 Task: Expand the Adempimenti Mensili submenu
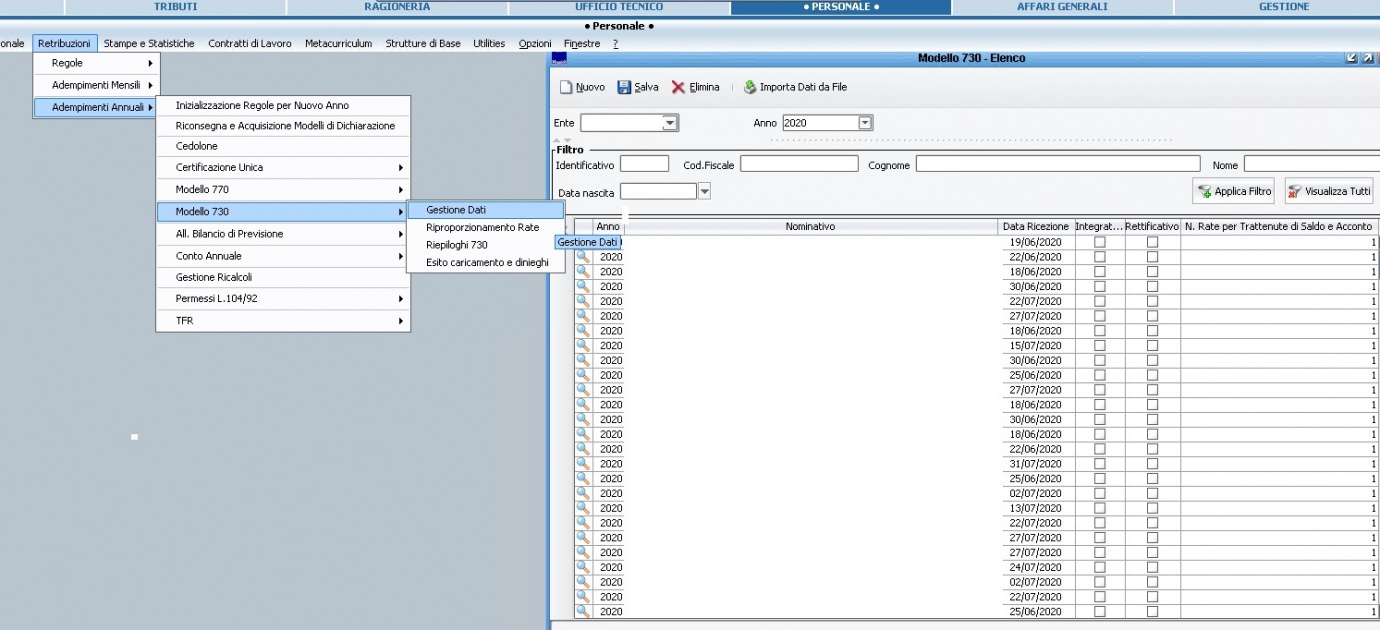tap(97, 85)
